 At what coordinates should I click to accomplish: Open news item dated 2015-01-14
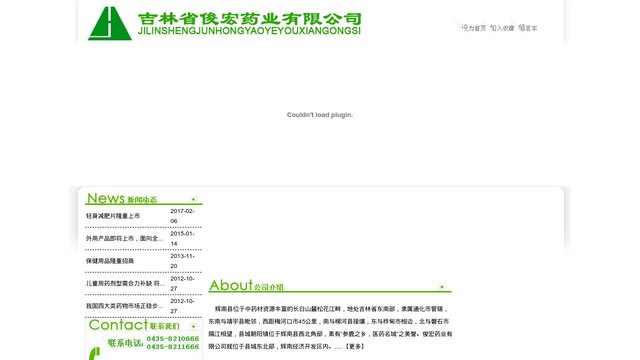click(124, 238)
